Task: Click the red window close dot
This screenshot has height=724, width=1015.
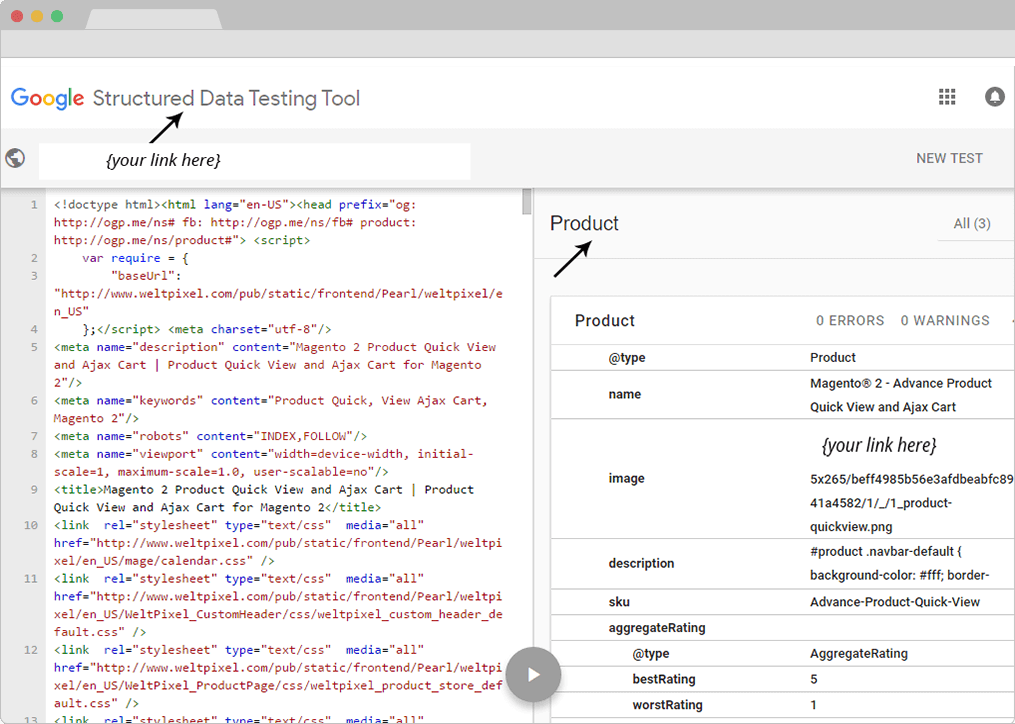Action: (x=17, y=16)
